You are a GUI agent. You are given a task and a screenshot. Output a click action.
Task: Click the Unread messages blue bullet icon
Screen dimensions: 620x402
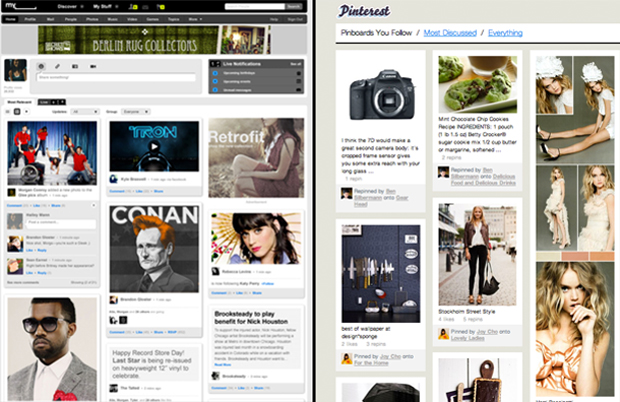tap(215, 89)
